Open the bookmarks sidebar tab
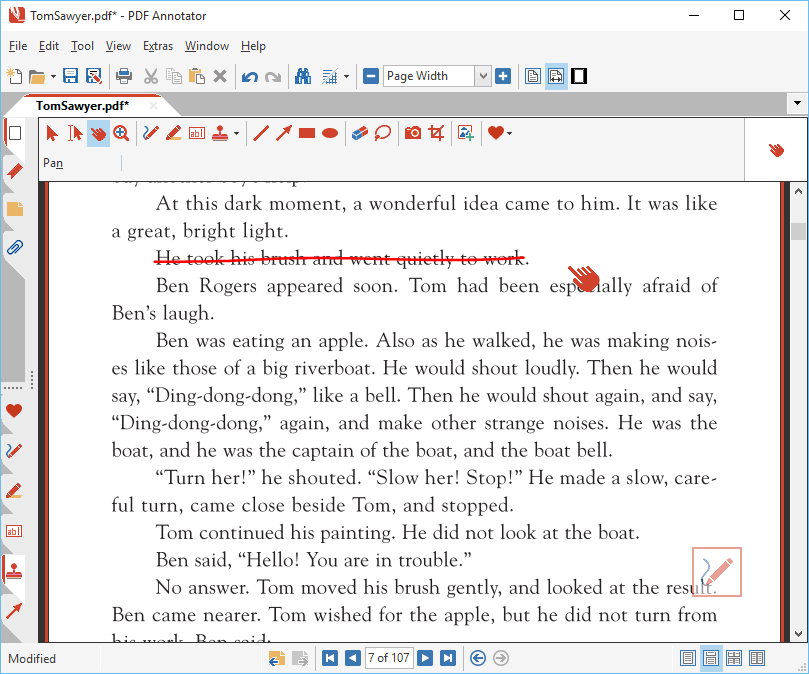The height and width of the screenshot is (674, 809). click(x=14, y=171)
